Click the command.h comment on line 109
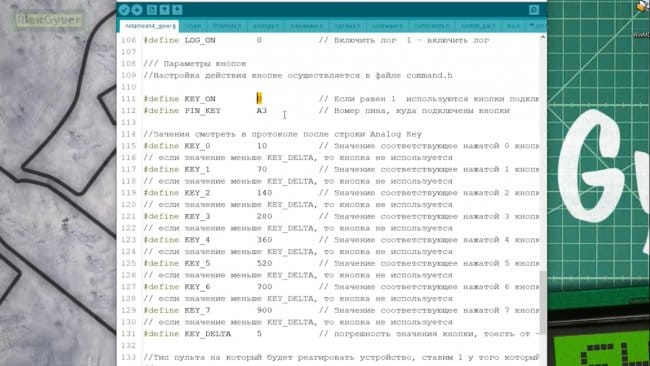 429,75
